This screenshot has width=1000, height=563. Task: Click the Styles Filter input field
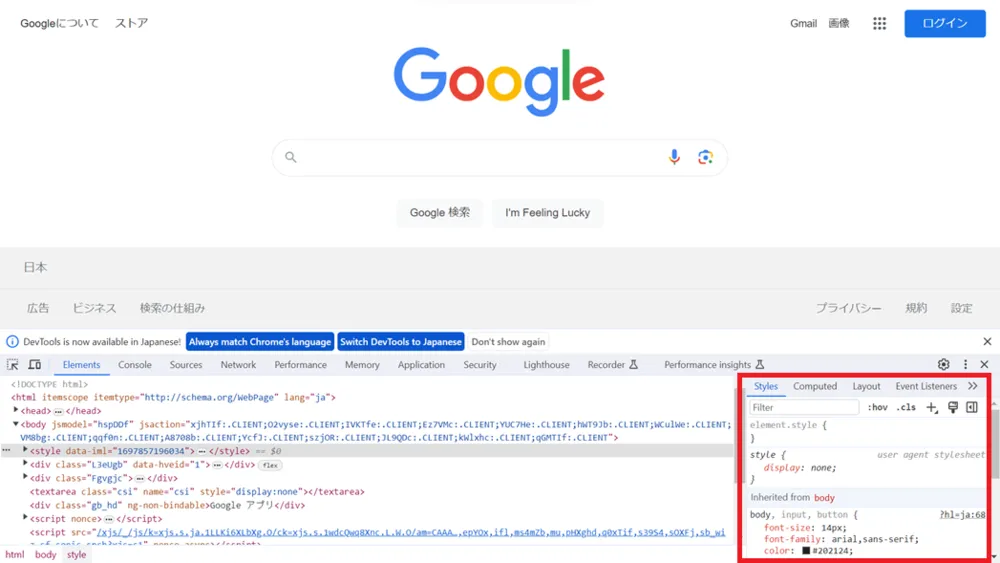click(804, 407)
